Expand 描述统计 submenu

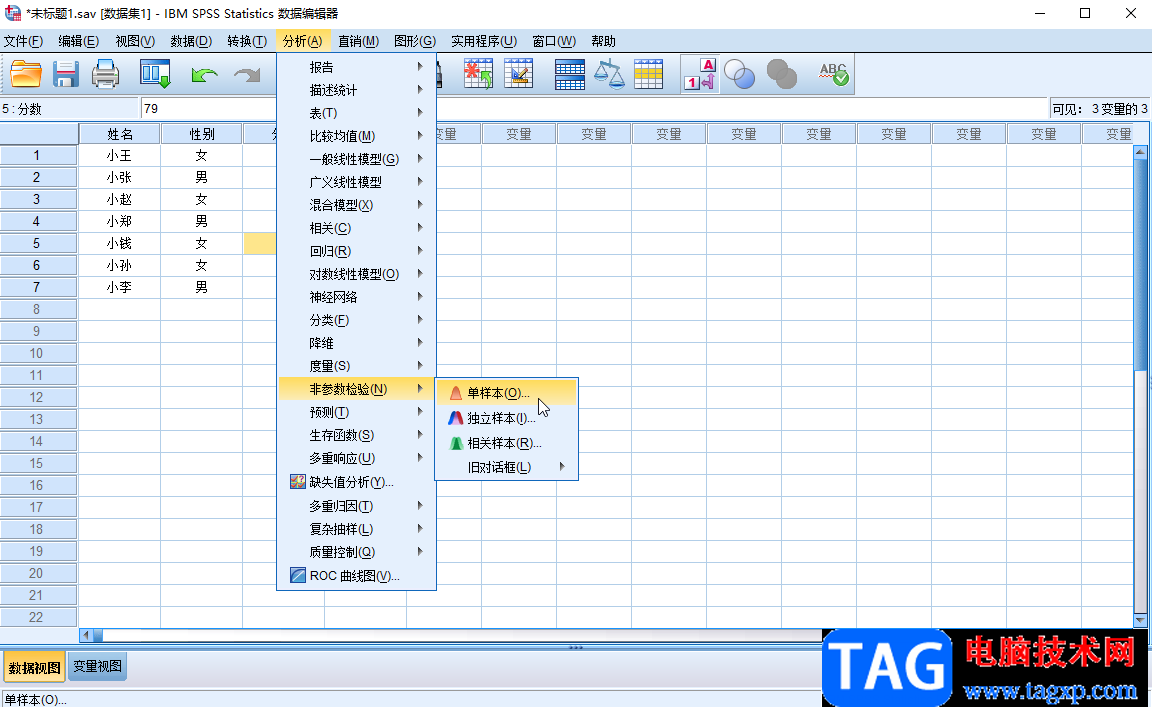356,90
